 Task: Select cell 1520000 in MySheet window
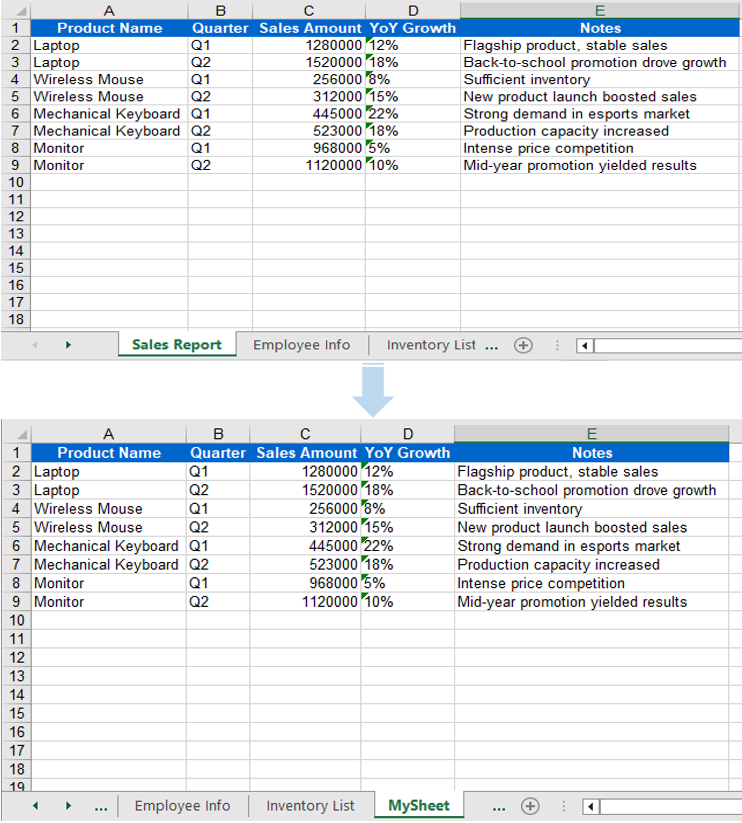click(x=305, y=490)
